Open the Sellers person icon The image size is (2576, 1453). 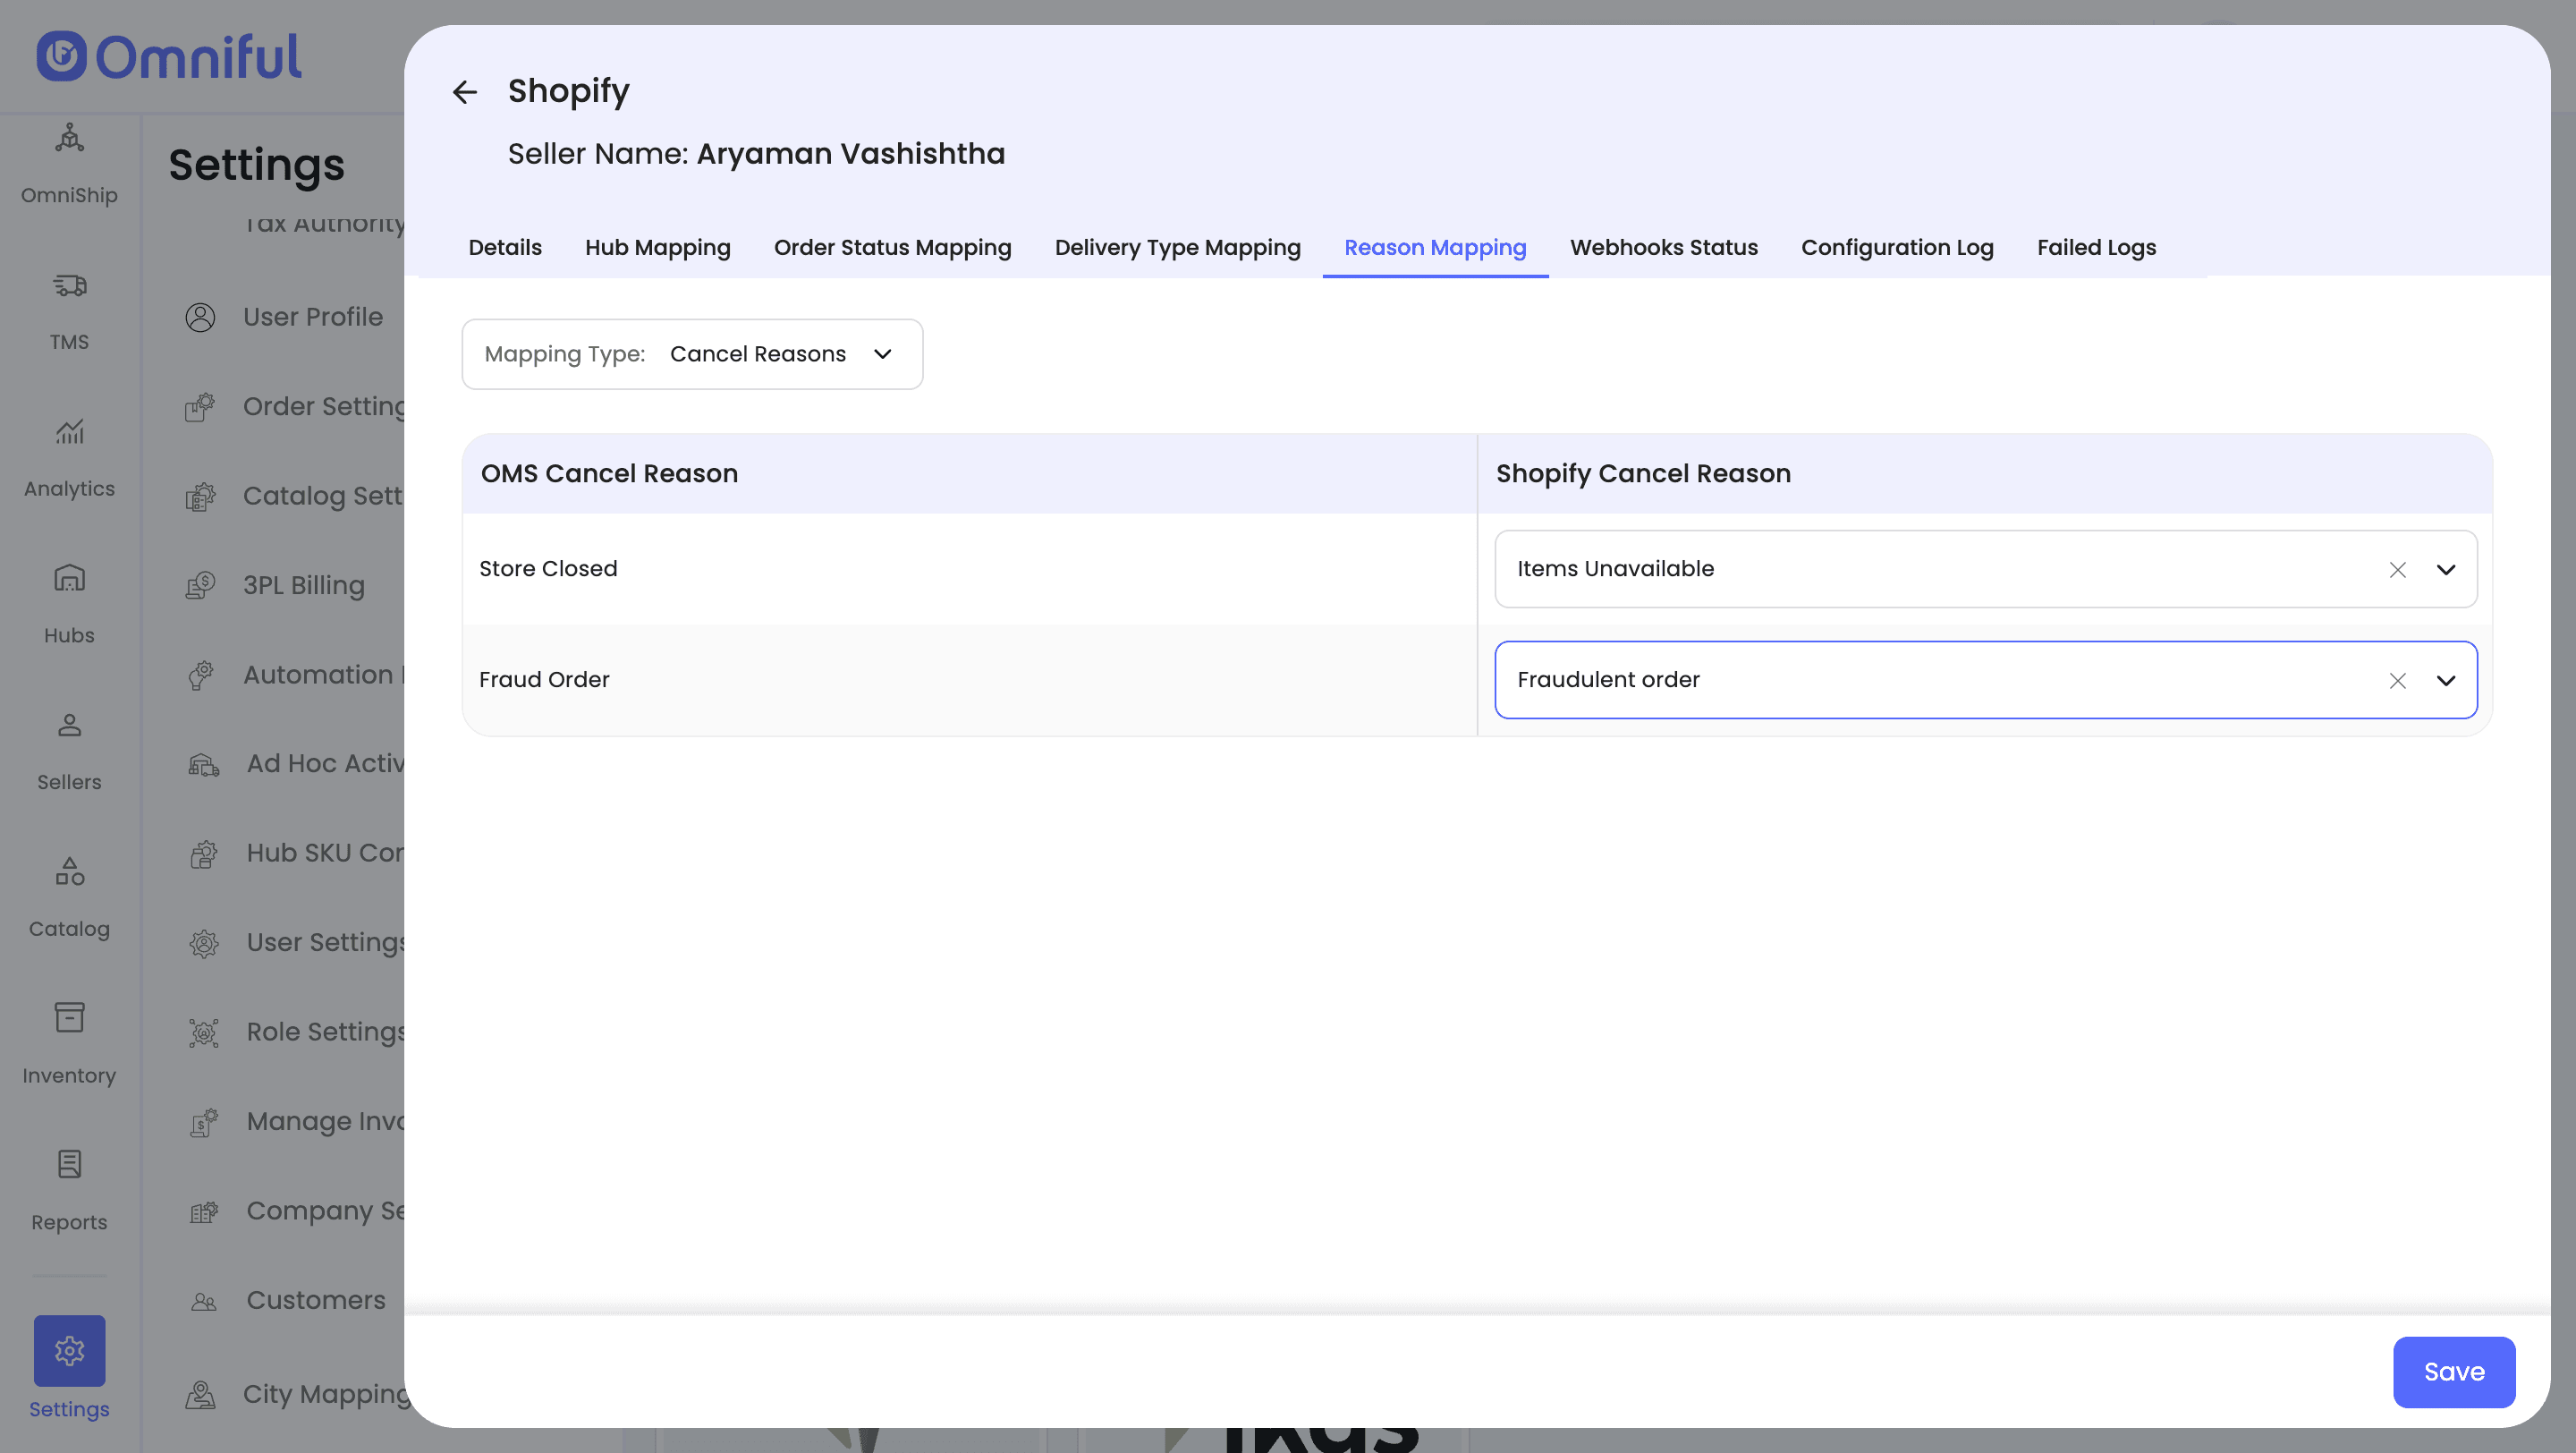point(69,725)
